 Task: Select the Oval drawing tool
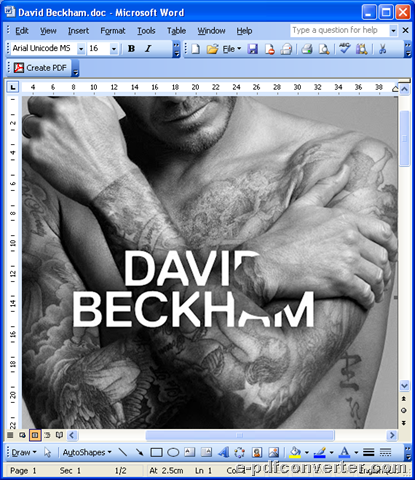click(x=173, y=452)
